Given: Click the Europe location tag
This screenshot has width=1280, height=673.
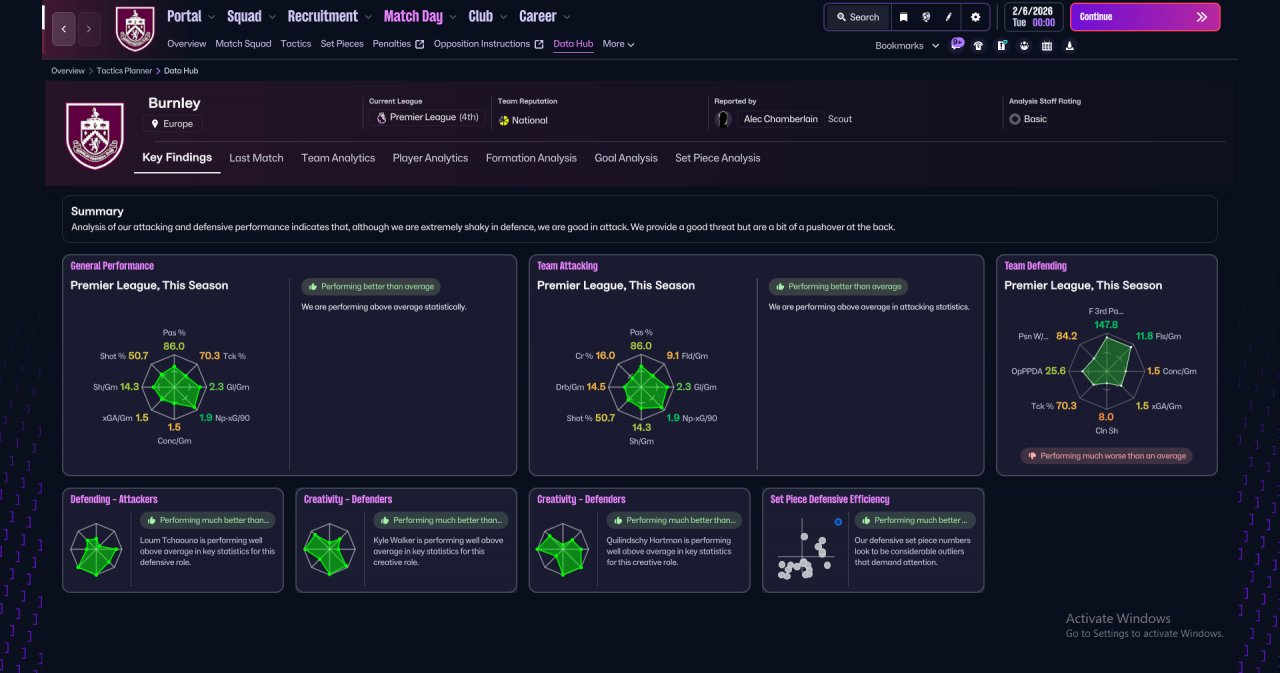Looking at the screenshot, I should [x=172, y=124].
